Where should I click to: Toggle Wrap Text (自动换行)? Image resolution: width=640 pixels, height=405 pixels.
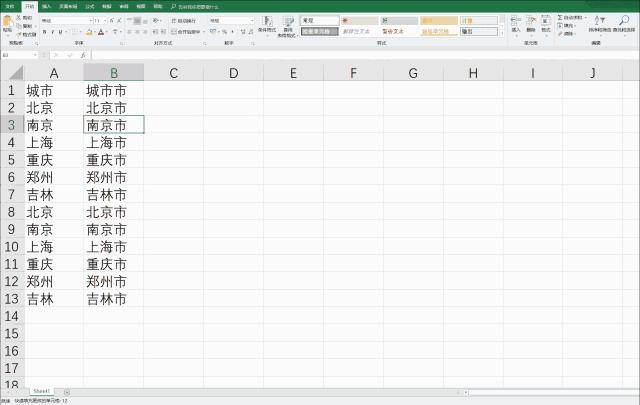(x=184, y=20)
